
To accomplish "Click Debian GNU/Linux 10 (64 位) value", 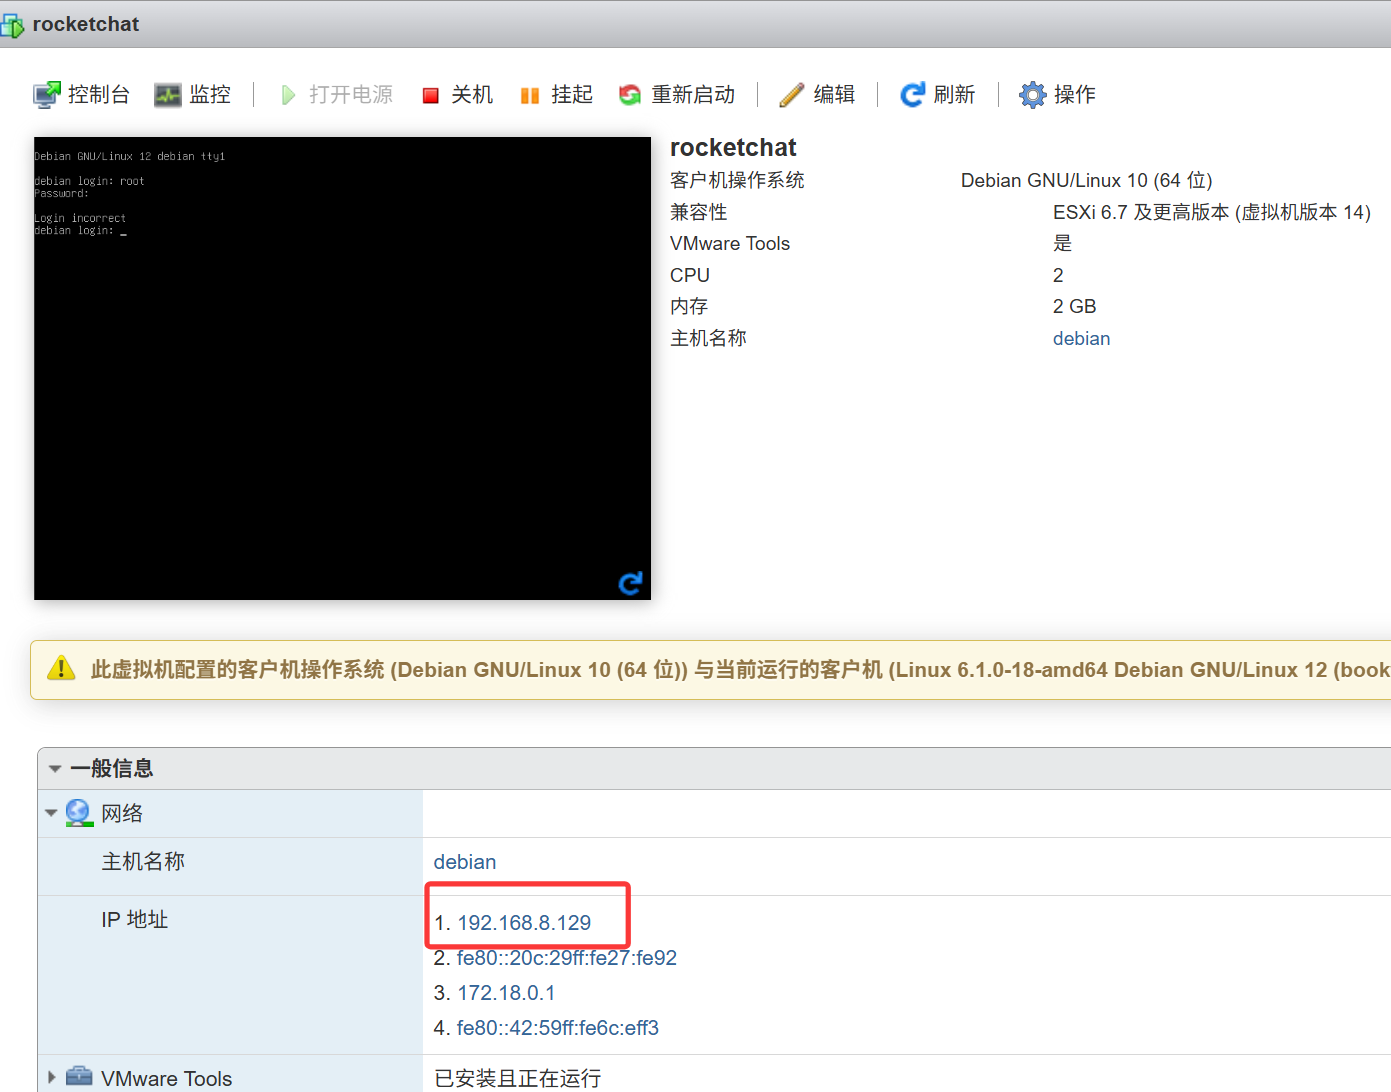I will [x=1086, y=180].
